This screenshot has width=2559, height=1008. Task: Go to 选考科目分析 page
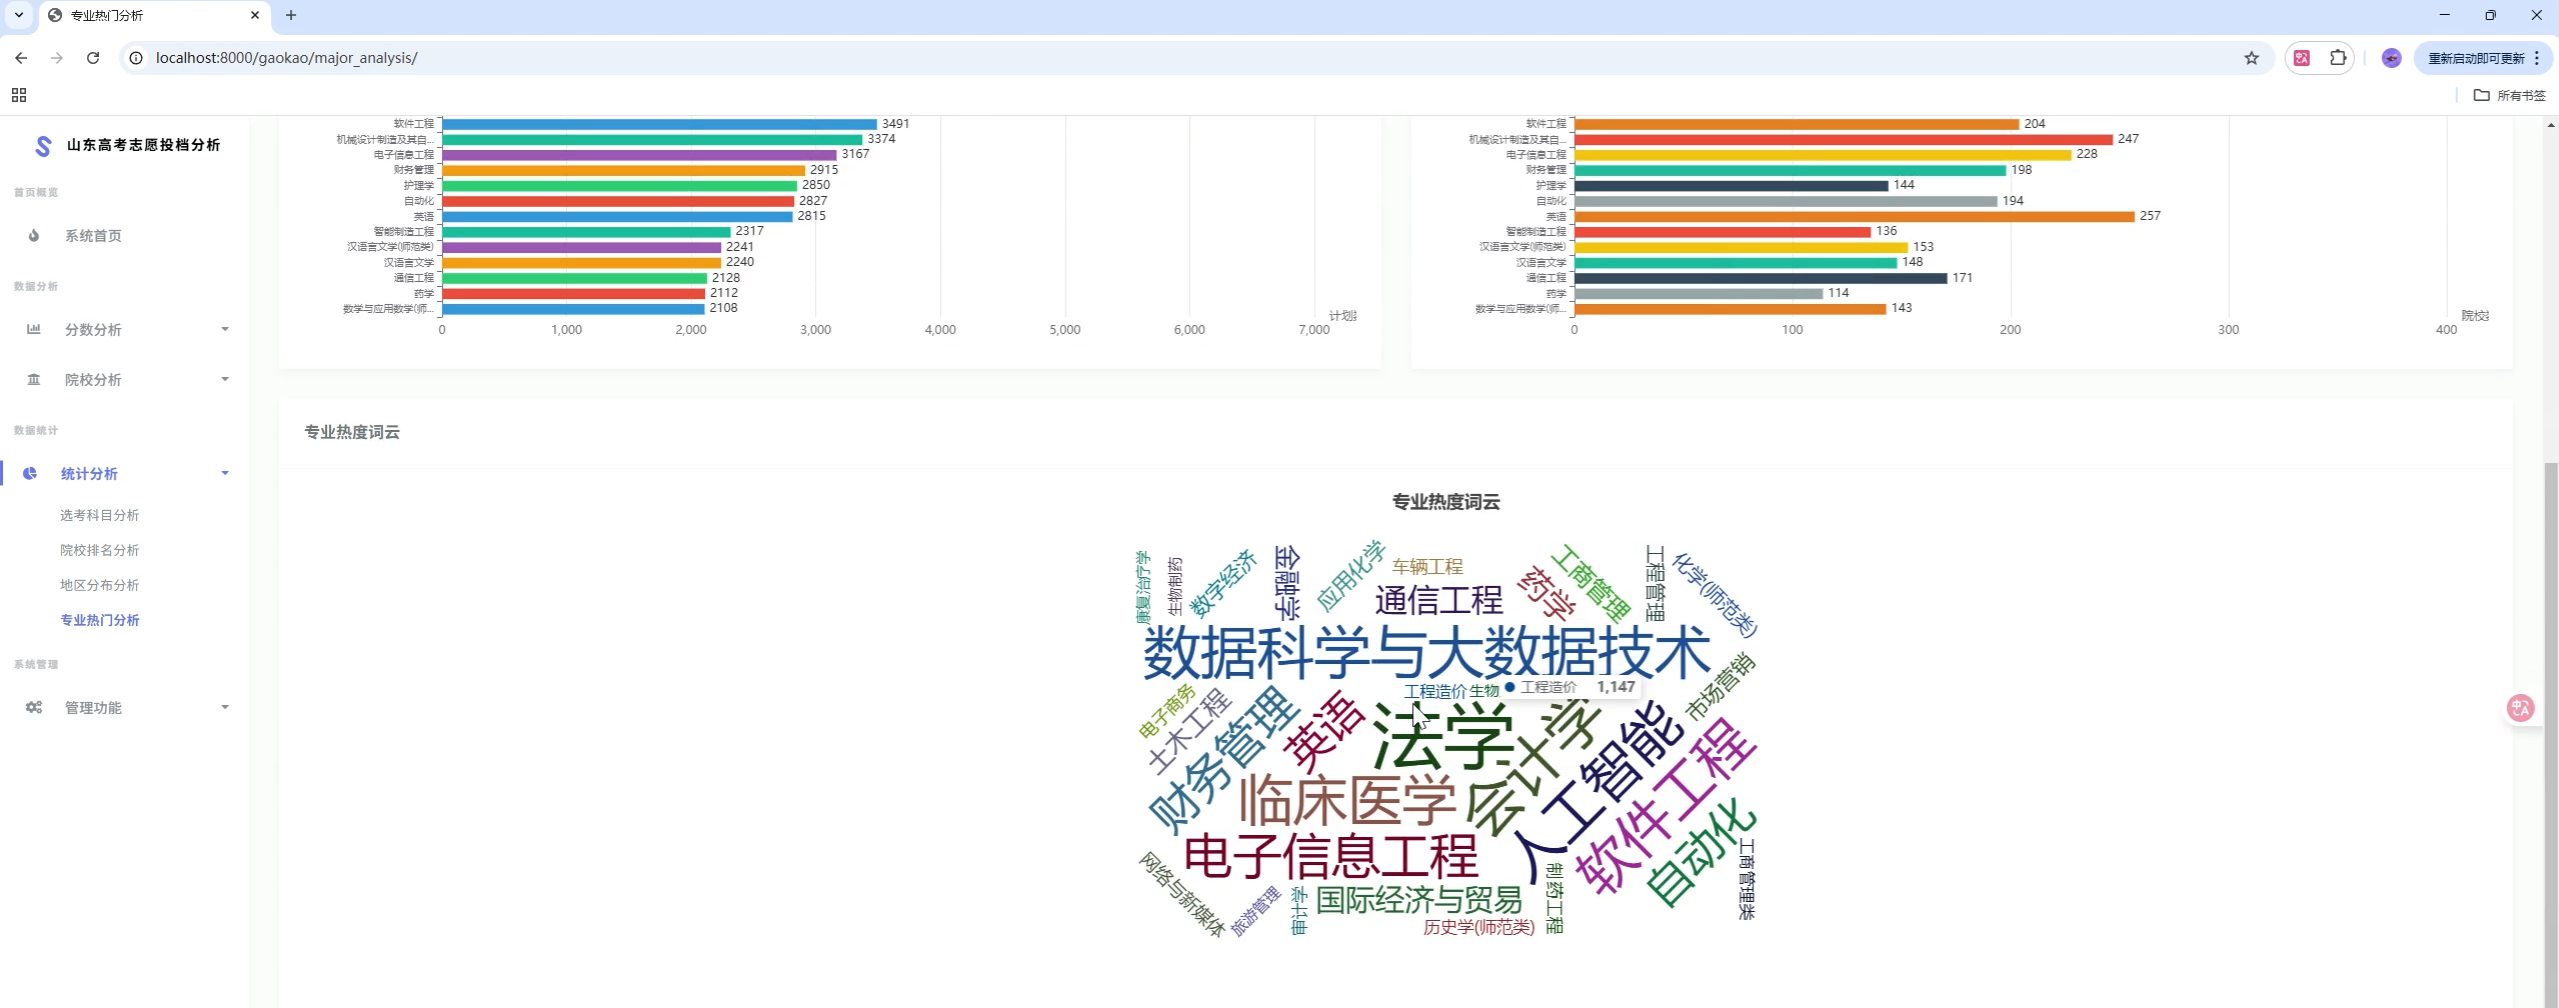click(100, 515)
